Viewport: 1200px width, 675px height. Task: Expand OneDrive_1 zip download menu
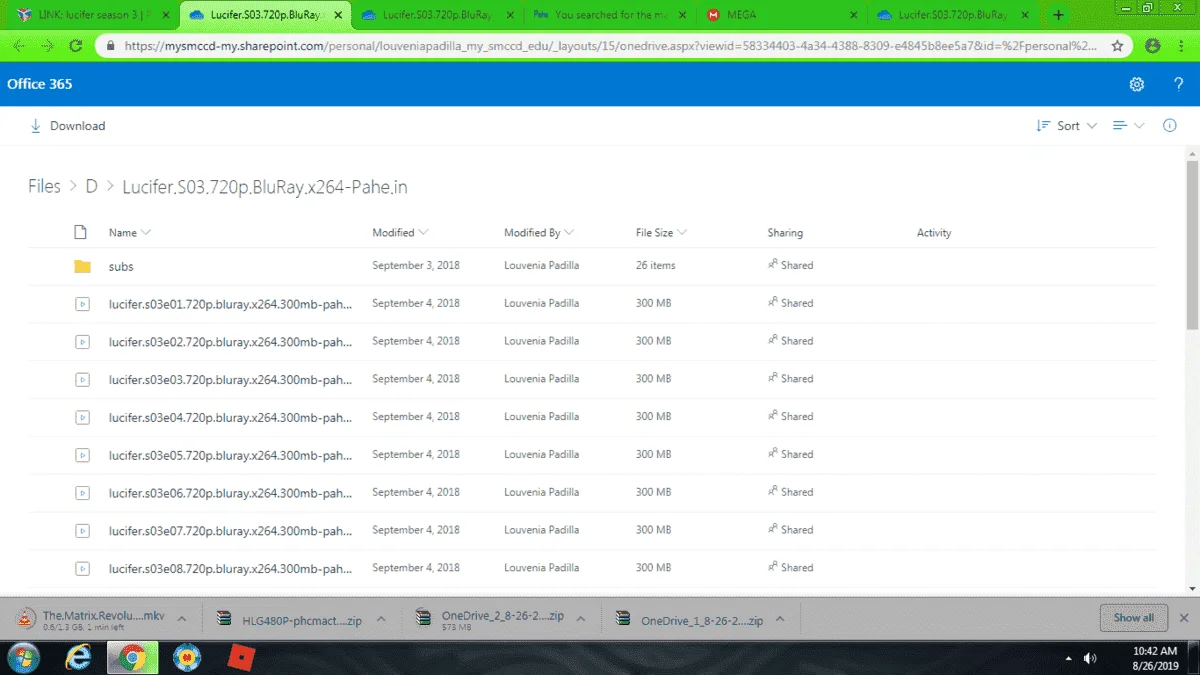click(x=780, y=619)
